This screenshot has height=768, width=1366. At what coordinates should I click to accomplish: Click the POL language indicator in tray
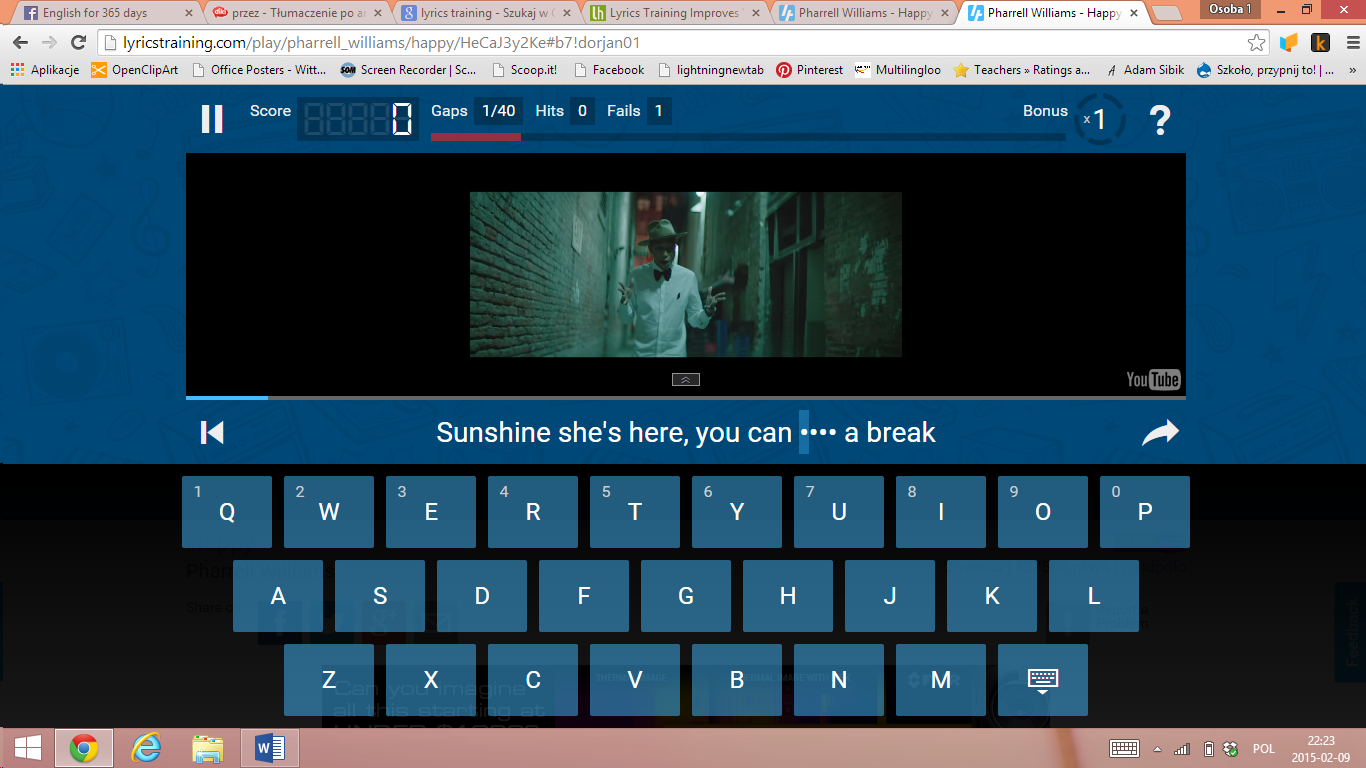1264,749
